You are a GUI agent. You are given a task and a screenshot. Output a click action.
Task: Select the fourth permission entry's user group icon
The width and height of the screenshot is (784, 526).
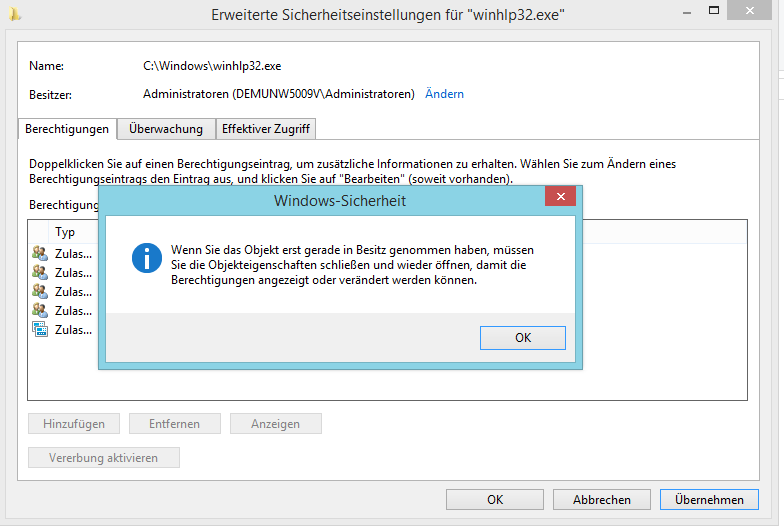(x=40, y=310)
